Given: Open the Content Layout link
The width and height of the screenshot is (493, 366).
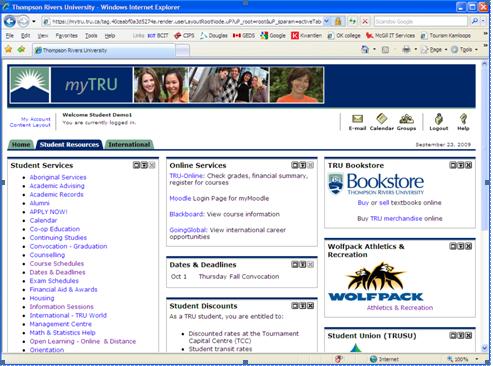Looking at the screenshot, I should click(x=30, y=125).
